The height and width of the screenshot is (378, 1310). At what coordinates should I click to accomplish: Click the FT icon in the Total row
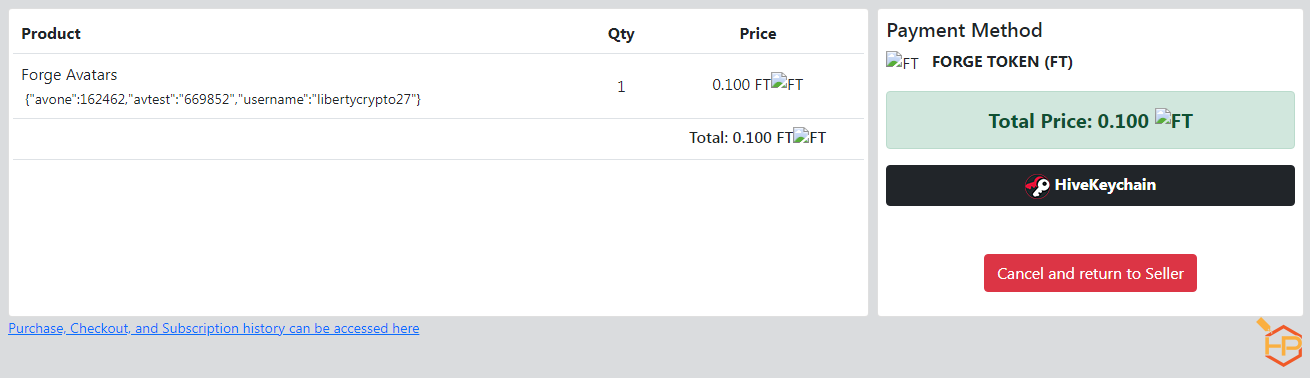click(x=810, y=137)
